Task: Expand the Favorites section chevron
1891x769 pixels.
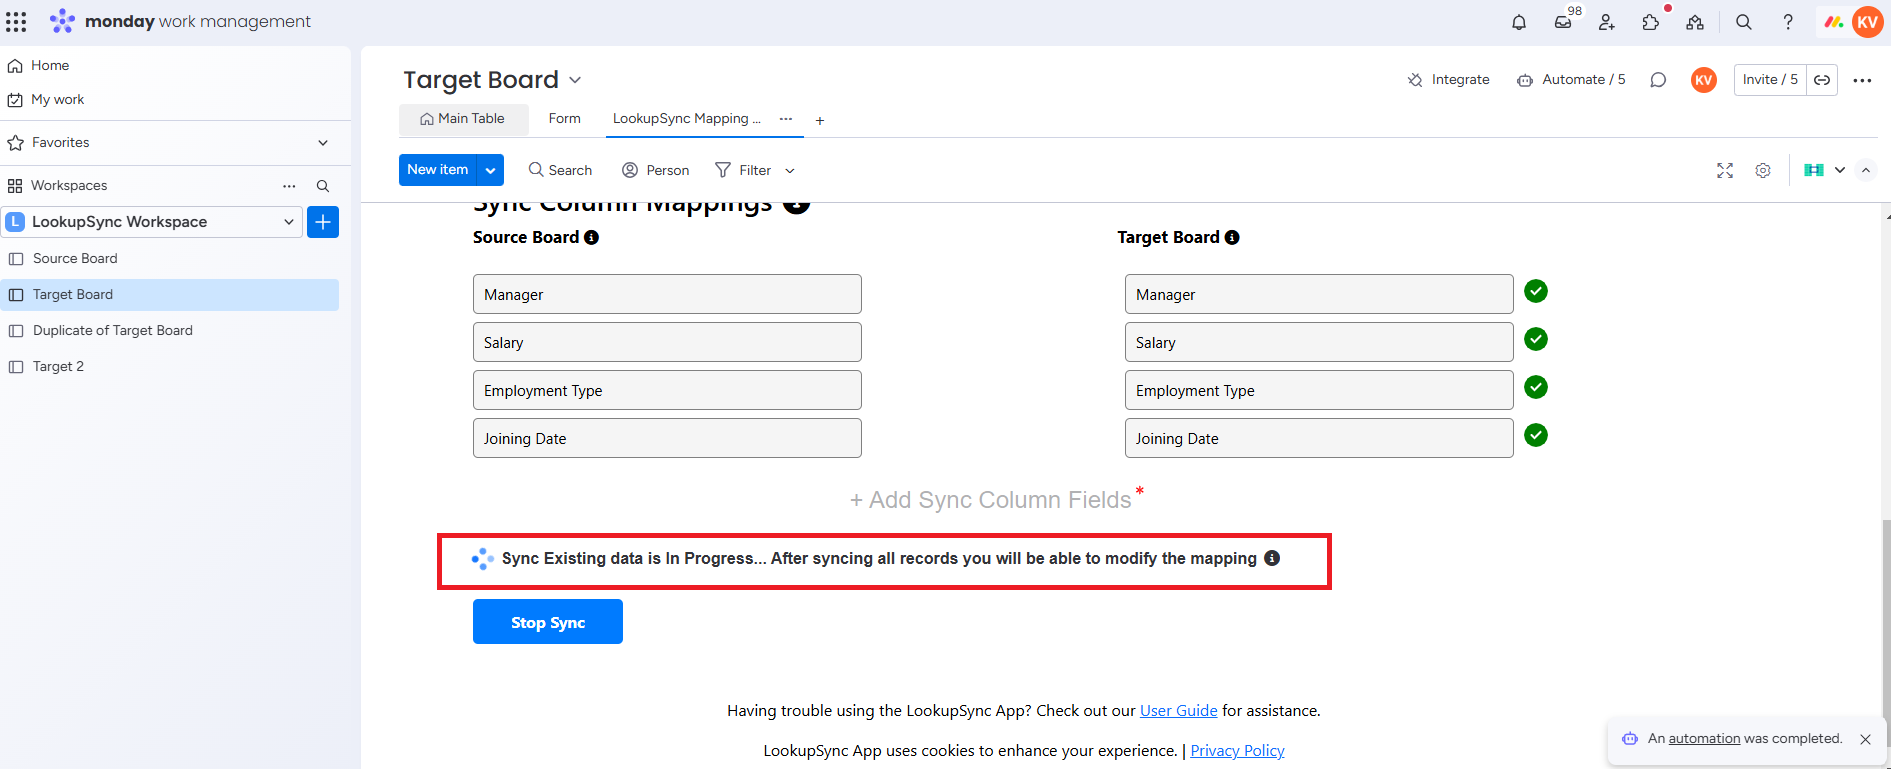Action: 323,143
